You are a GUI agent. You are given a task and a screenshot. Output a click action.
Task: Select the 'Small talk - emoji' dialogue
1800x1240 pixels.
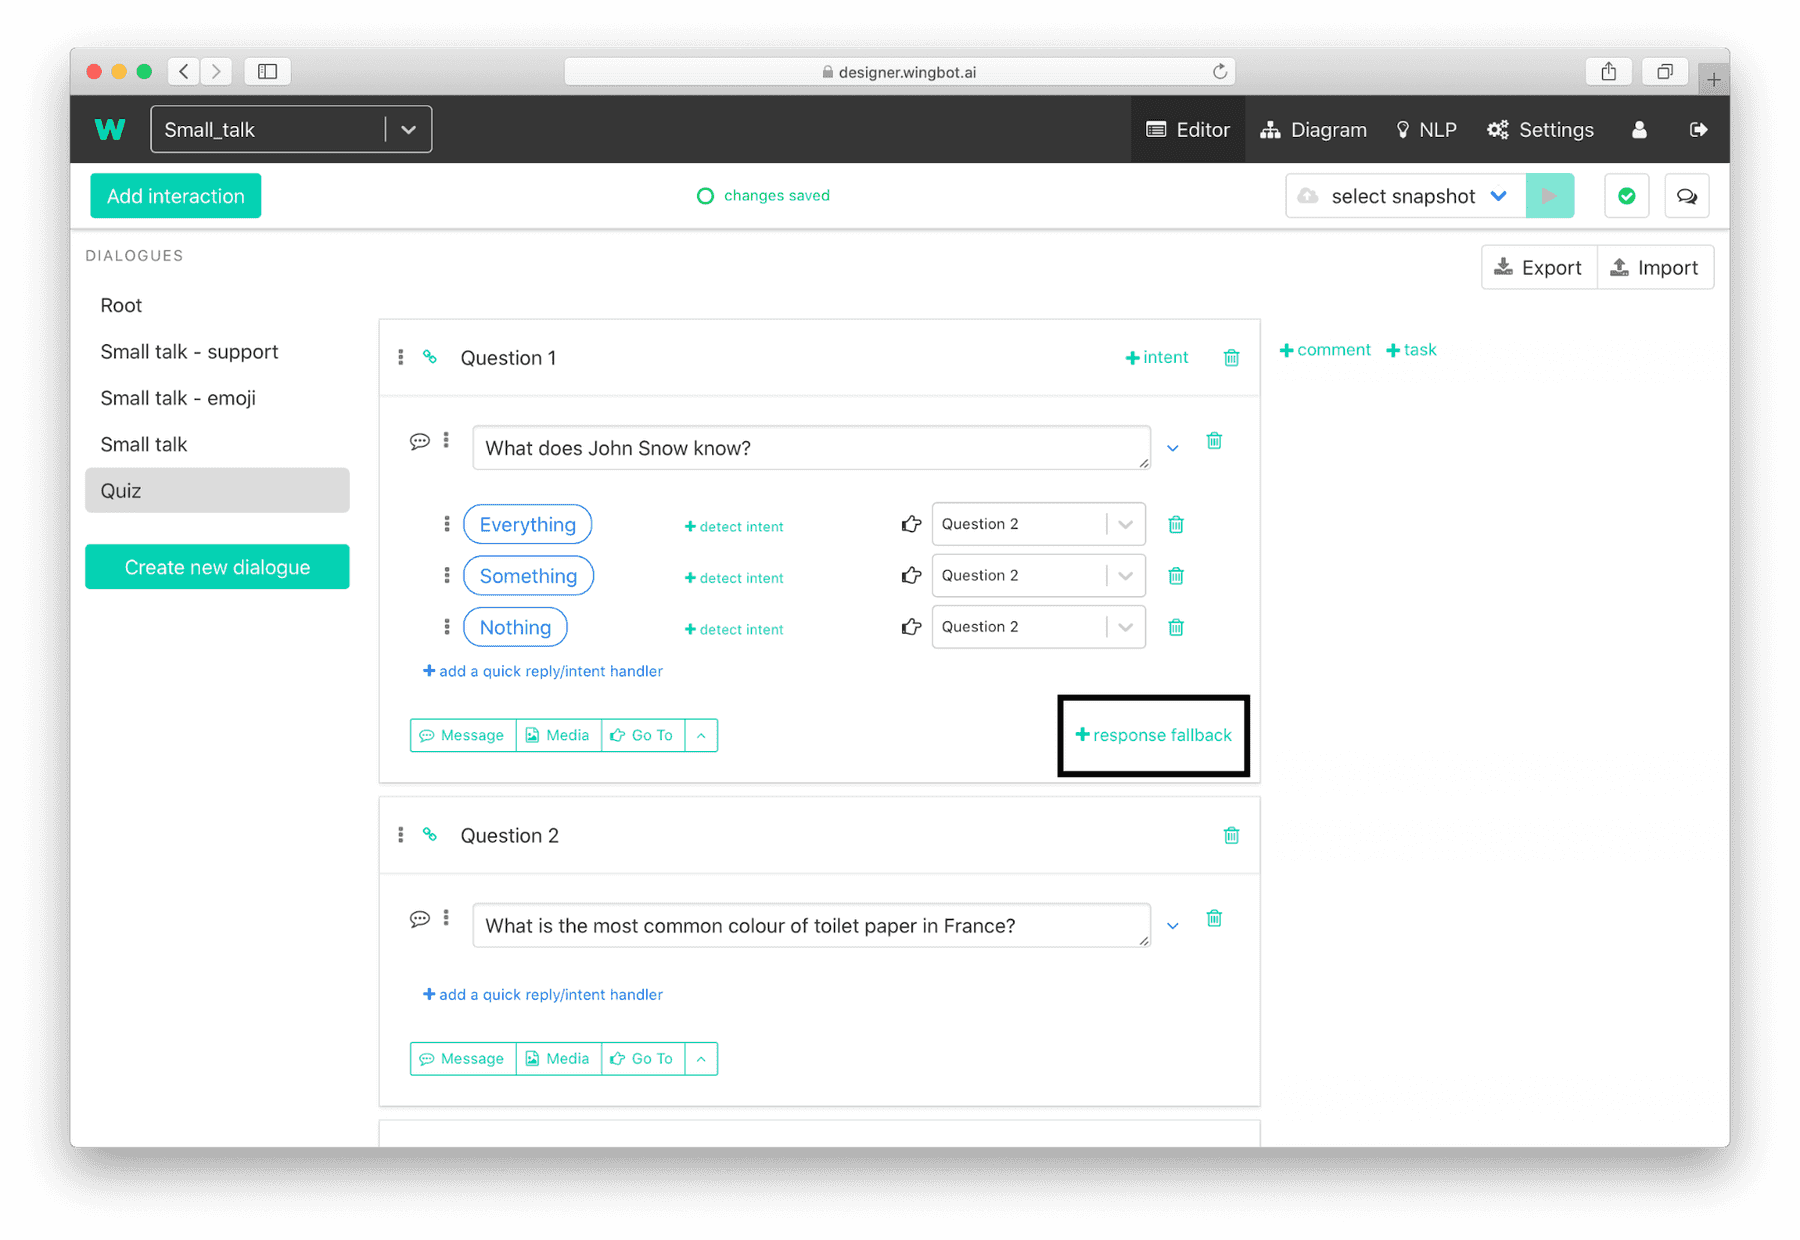coord(178,398)
